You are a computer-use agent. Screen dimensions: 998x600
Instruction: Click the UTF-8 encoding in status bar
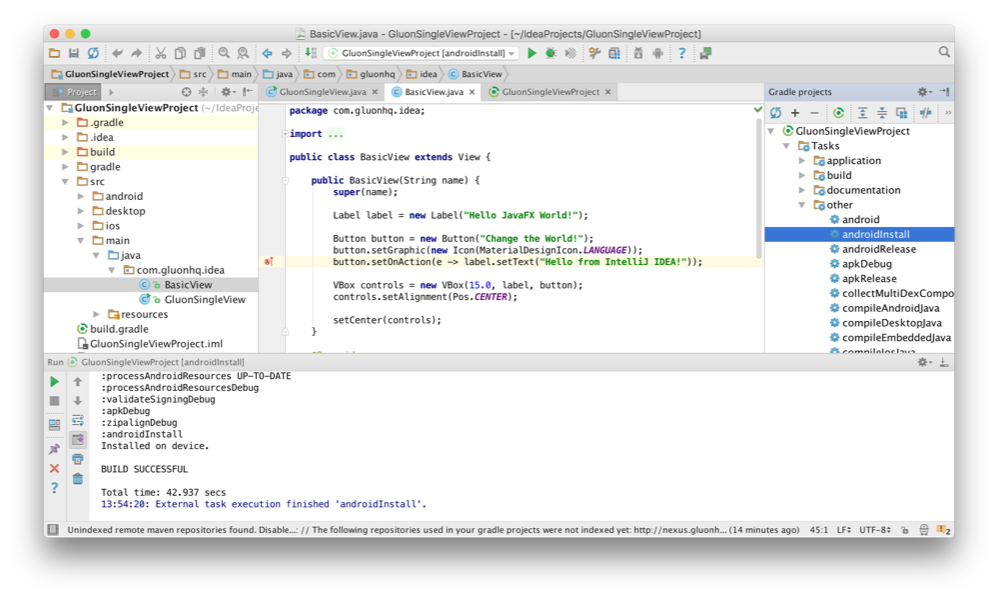(875, 530)
